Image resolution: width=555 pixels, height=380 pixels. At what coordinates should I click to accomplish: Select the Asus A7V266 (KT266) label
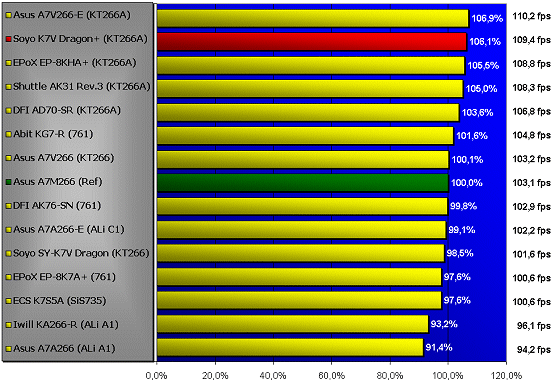(64, 158)
